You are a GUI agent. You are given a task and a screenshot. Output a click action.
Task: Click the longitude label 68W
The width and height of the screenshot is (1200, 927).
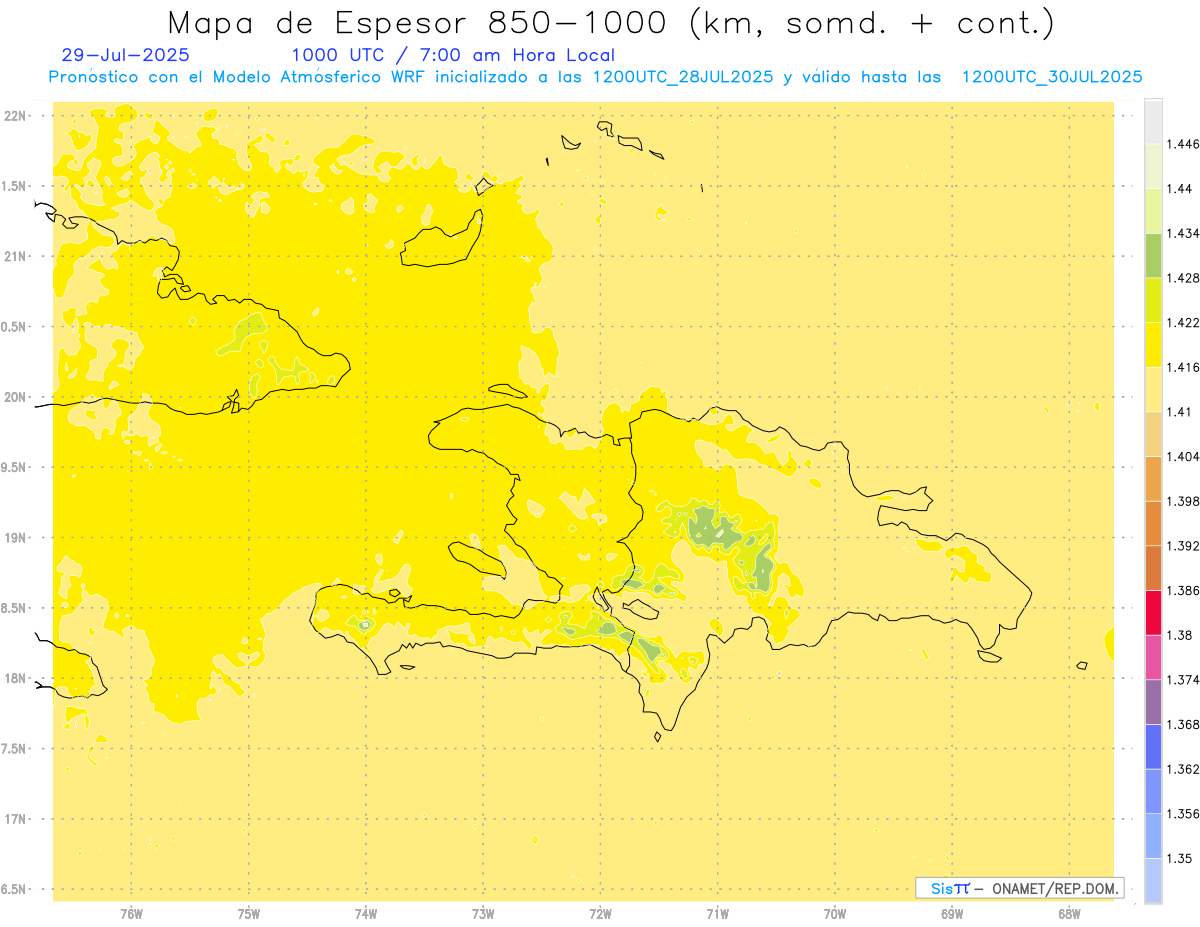point(1069,914)
